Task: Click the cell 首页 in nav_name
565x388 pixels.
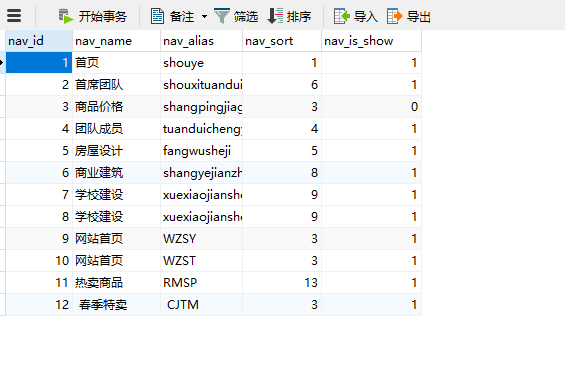Action: pos(116,63)
